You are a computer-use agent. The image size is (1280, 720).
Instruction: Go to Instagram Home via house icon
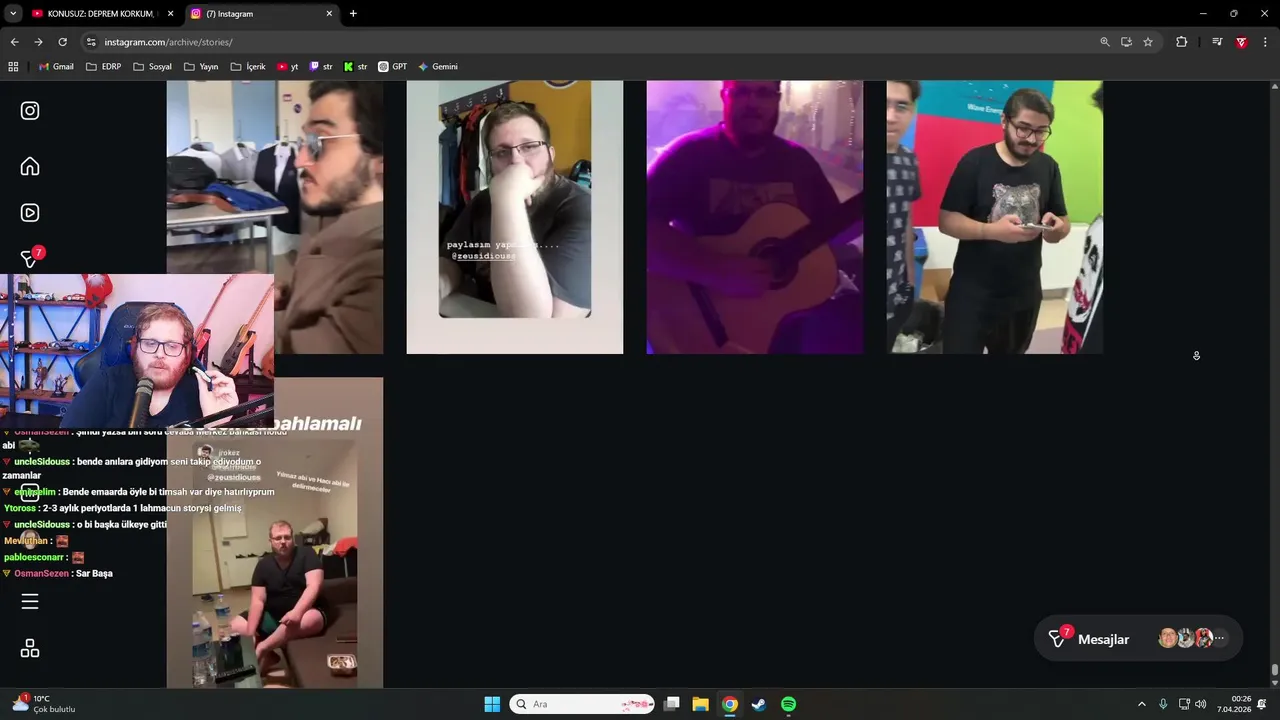tap(30, 166)
